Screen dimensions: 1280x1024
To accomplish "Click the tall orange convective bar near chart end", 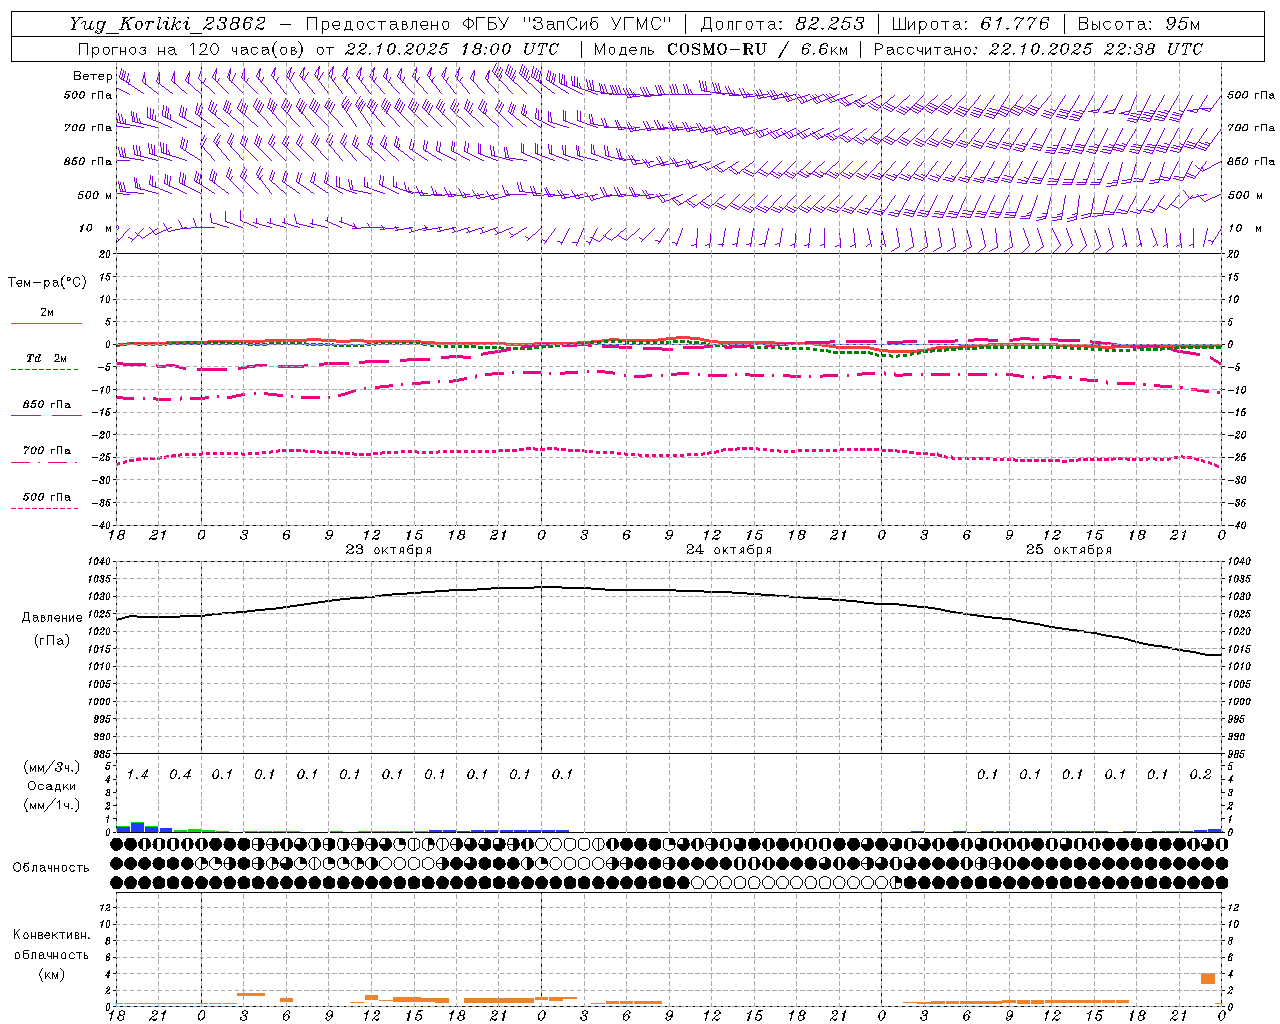I will click(x=1208, y=979).
